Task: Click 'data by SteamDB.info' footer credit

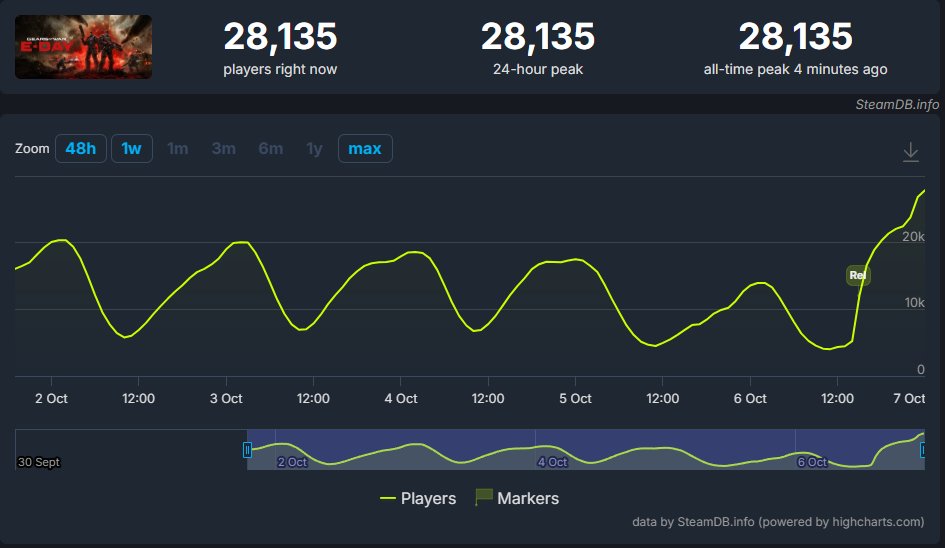Action: [x=777, y=521]
